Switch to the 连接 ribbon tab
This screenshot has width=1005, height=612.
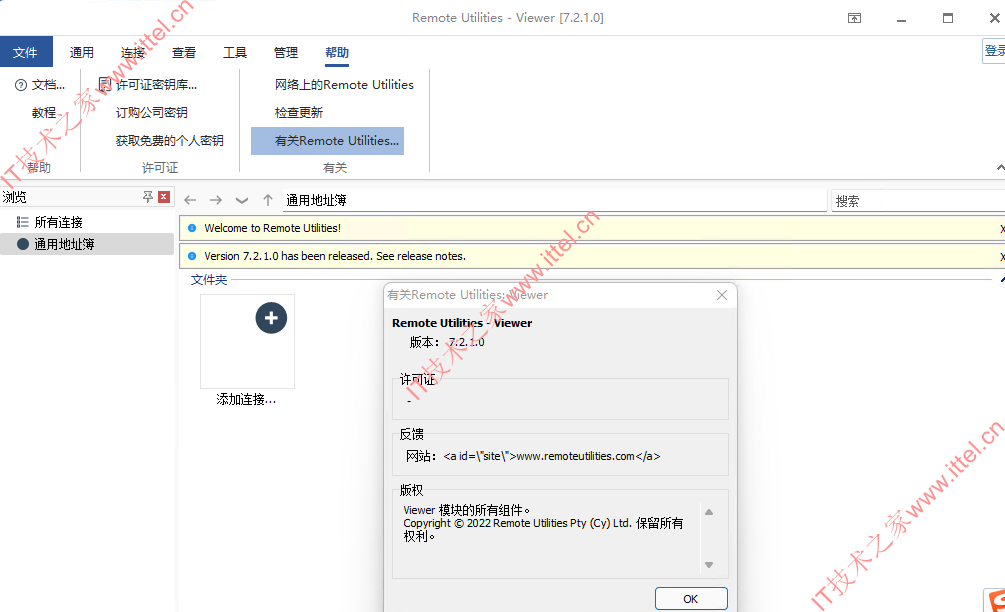click(x=133, y=53)
